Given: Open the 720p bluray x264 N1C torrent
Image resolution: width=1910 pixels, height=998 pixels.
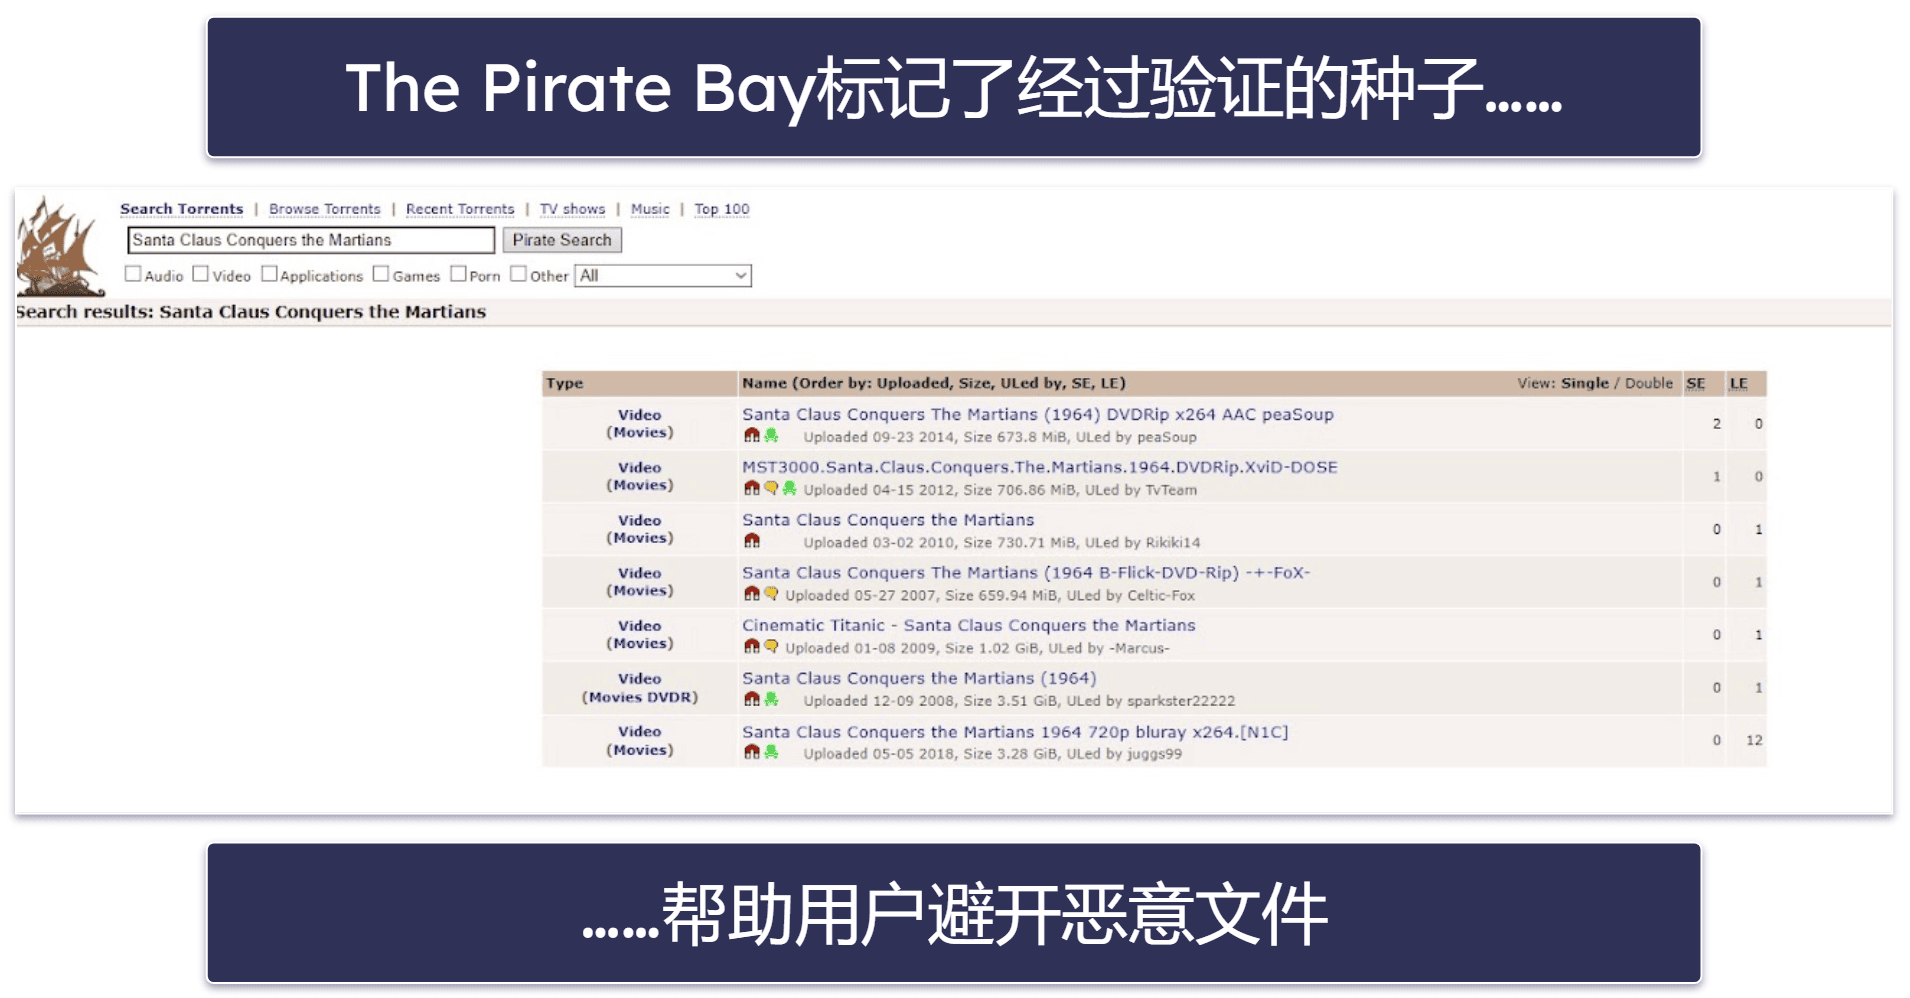Looking at the screenshot, I should 1015,732.
